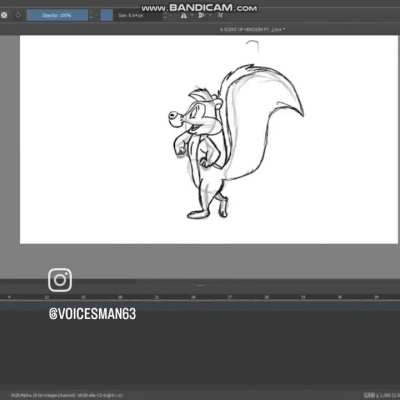
Task: Click the short blue Flow slider box
Action: [x=107, y=15]
